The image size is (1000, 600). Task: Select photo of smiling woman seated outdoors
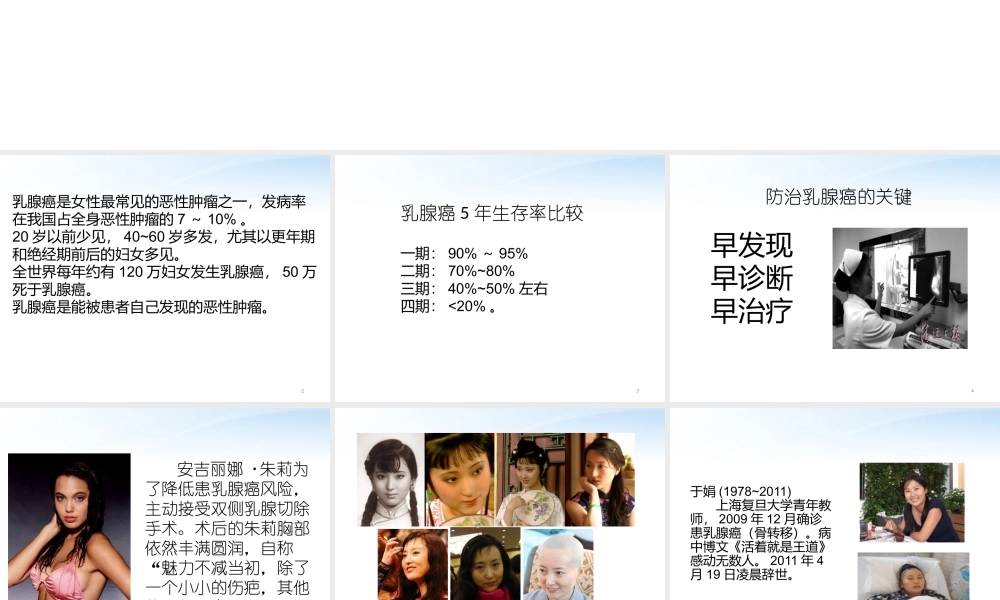[x=912, y=503]
